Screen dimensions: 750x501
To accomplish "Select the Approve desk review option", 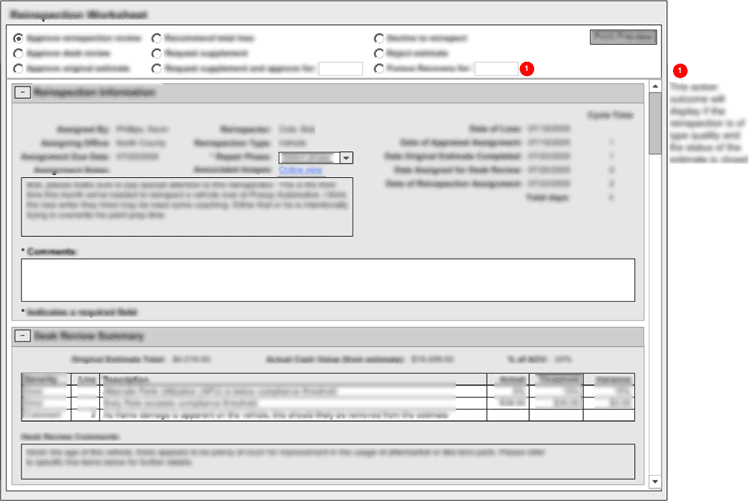I will coord(19,53).
